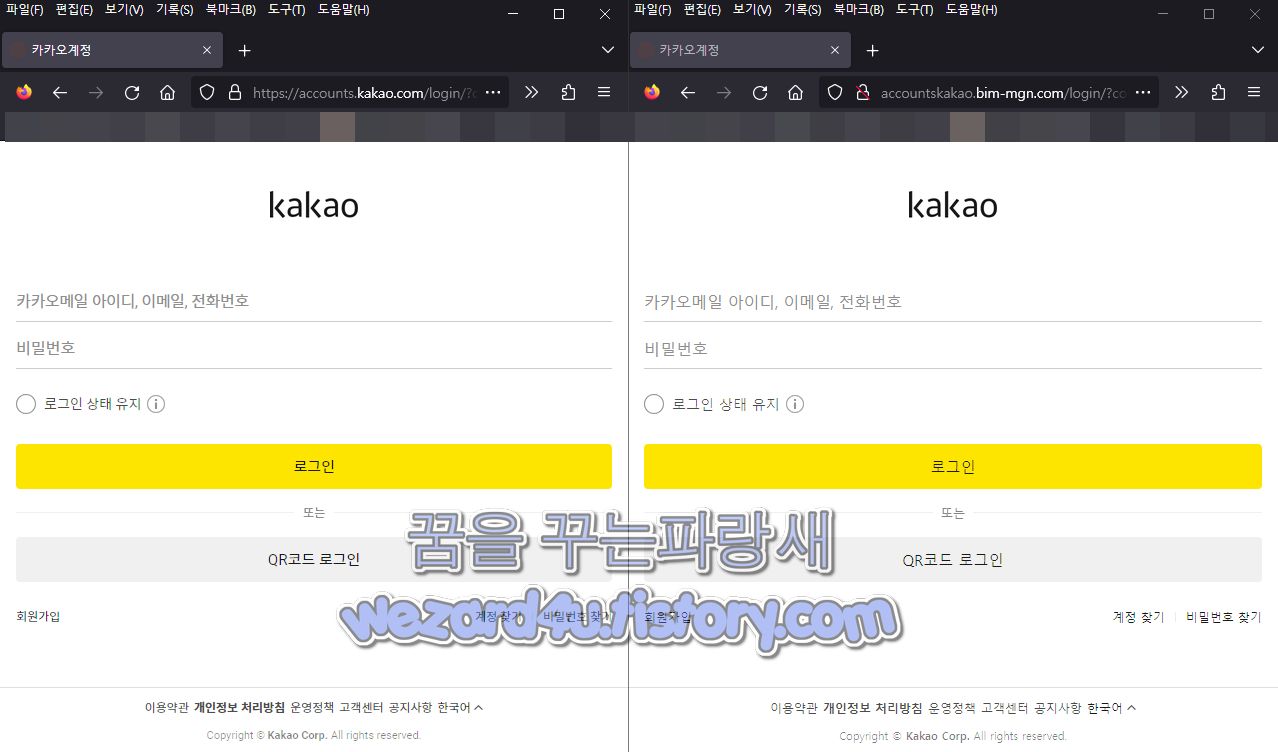This screenshot has height=752, width=1278.
Task: Click insecure padlock icon in right window
Action: [863, 92]
